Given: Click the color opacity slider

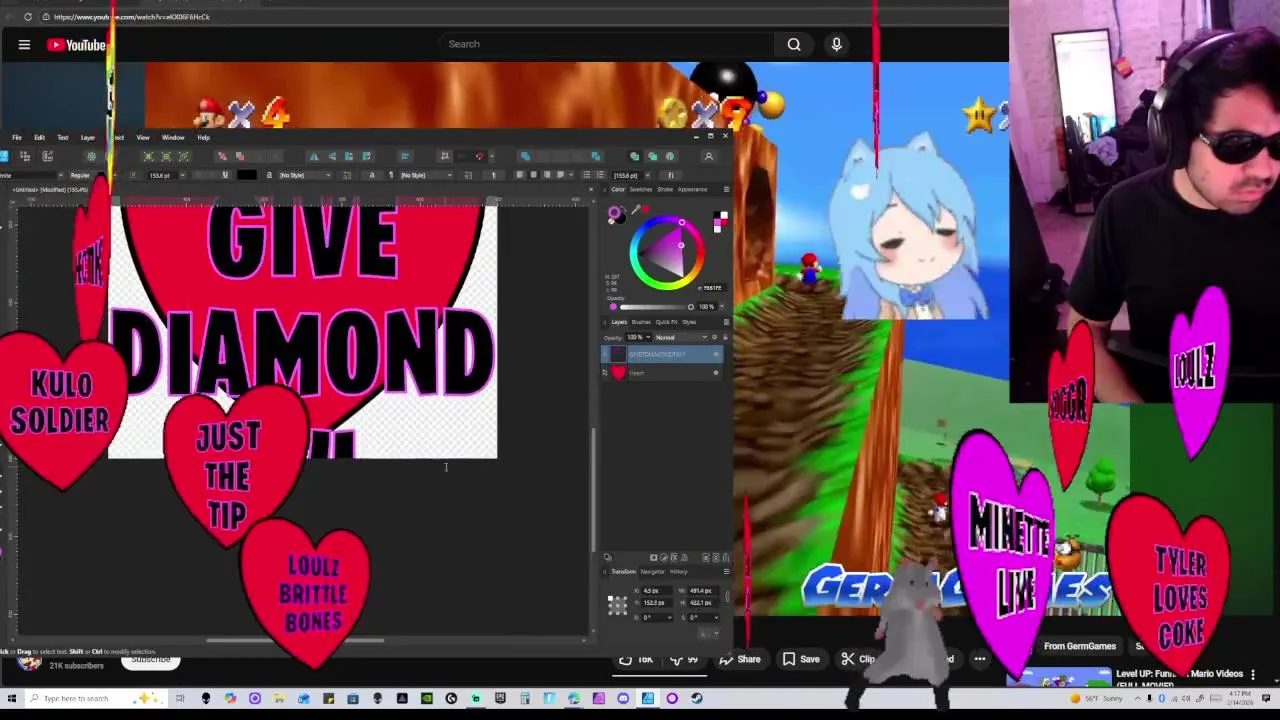Looking at the screenshot, I should tap(654, 307).
